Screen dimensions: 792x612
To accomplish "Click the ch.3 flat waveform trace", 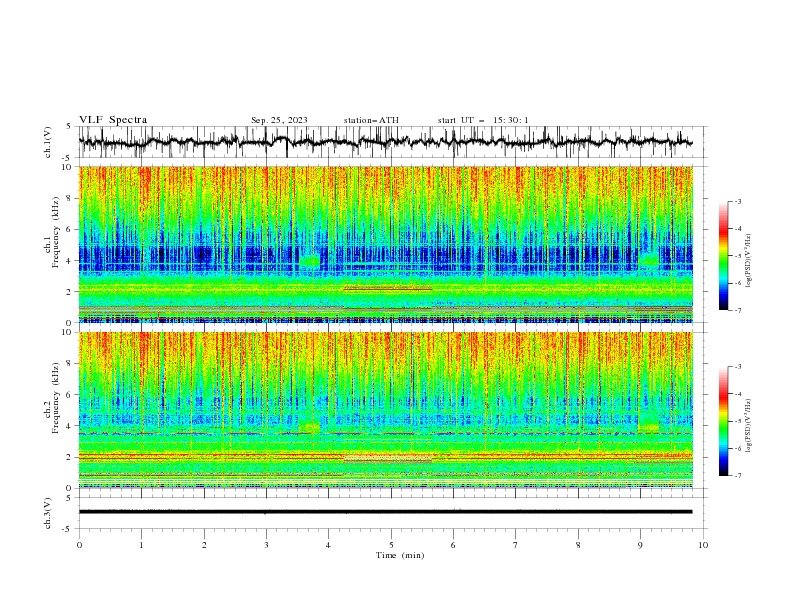I will coord(385,512).
